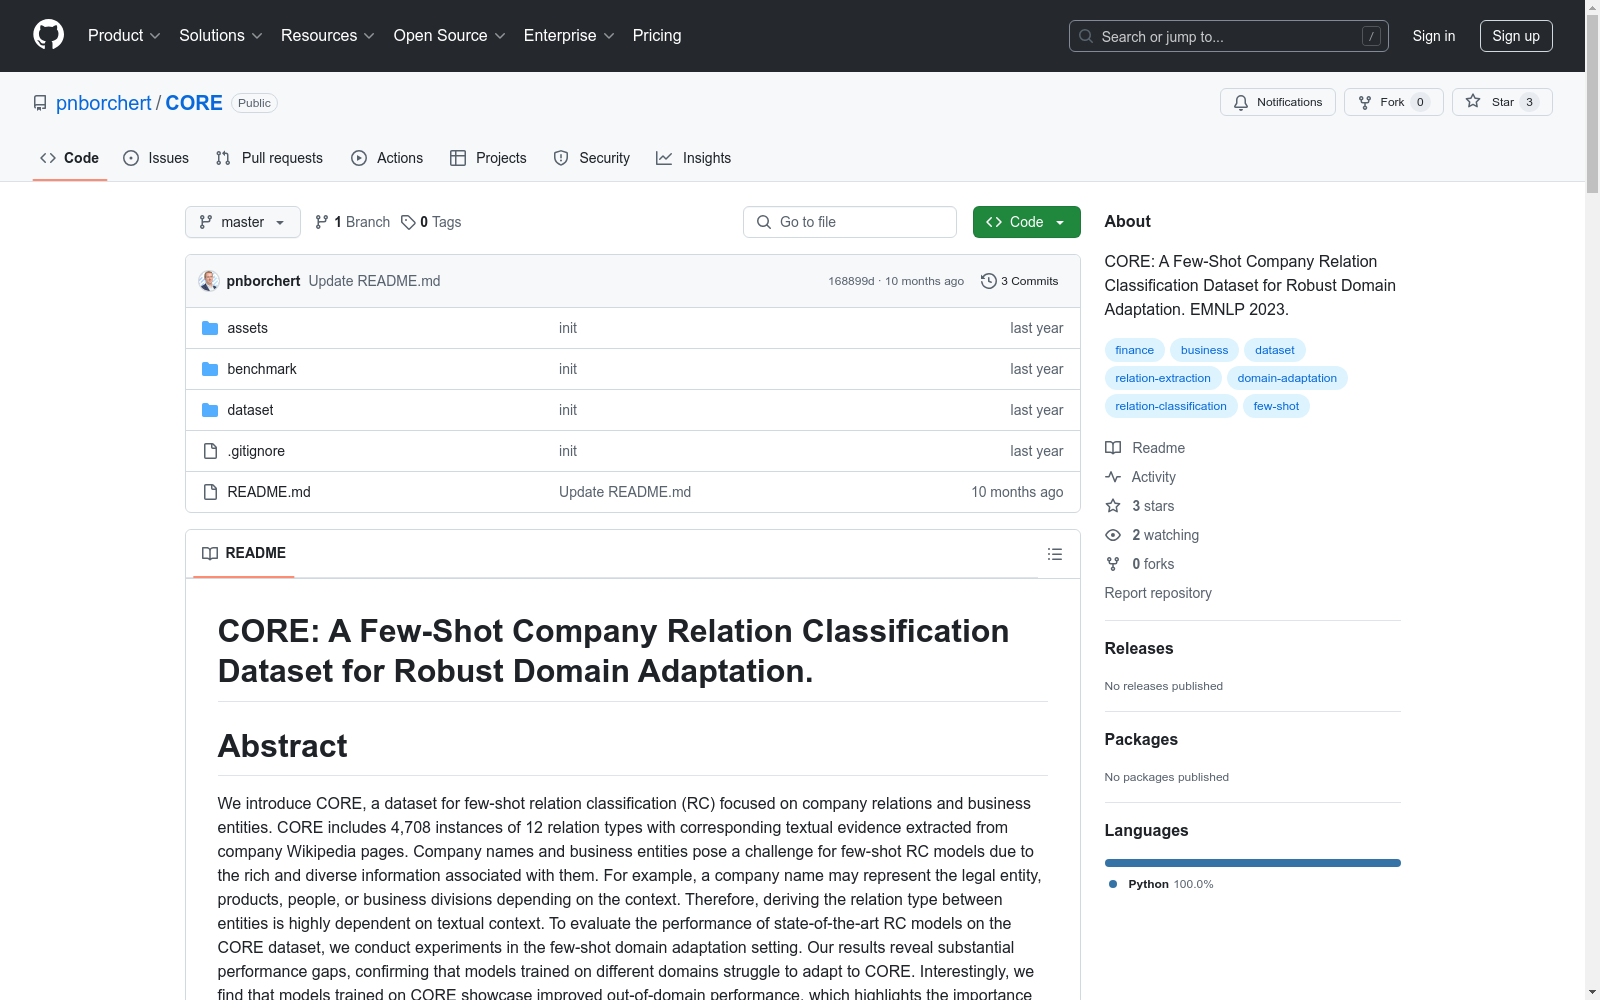Viewport: 1600px width, 1000px height.
Task: Expand the Enterprise menu
Action: coord(569,35)
